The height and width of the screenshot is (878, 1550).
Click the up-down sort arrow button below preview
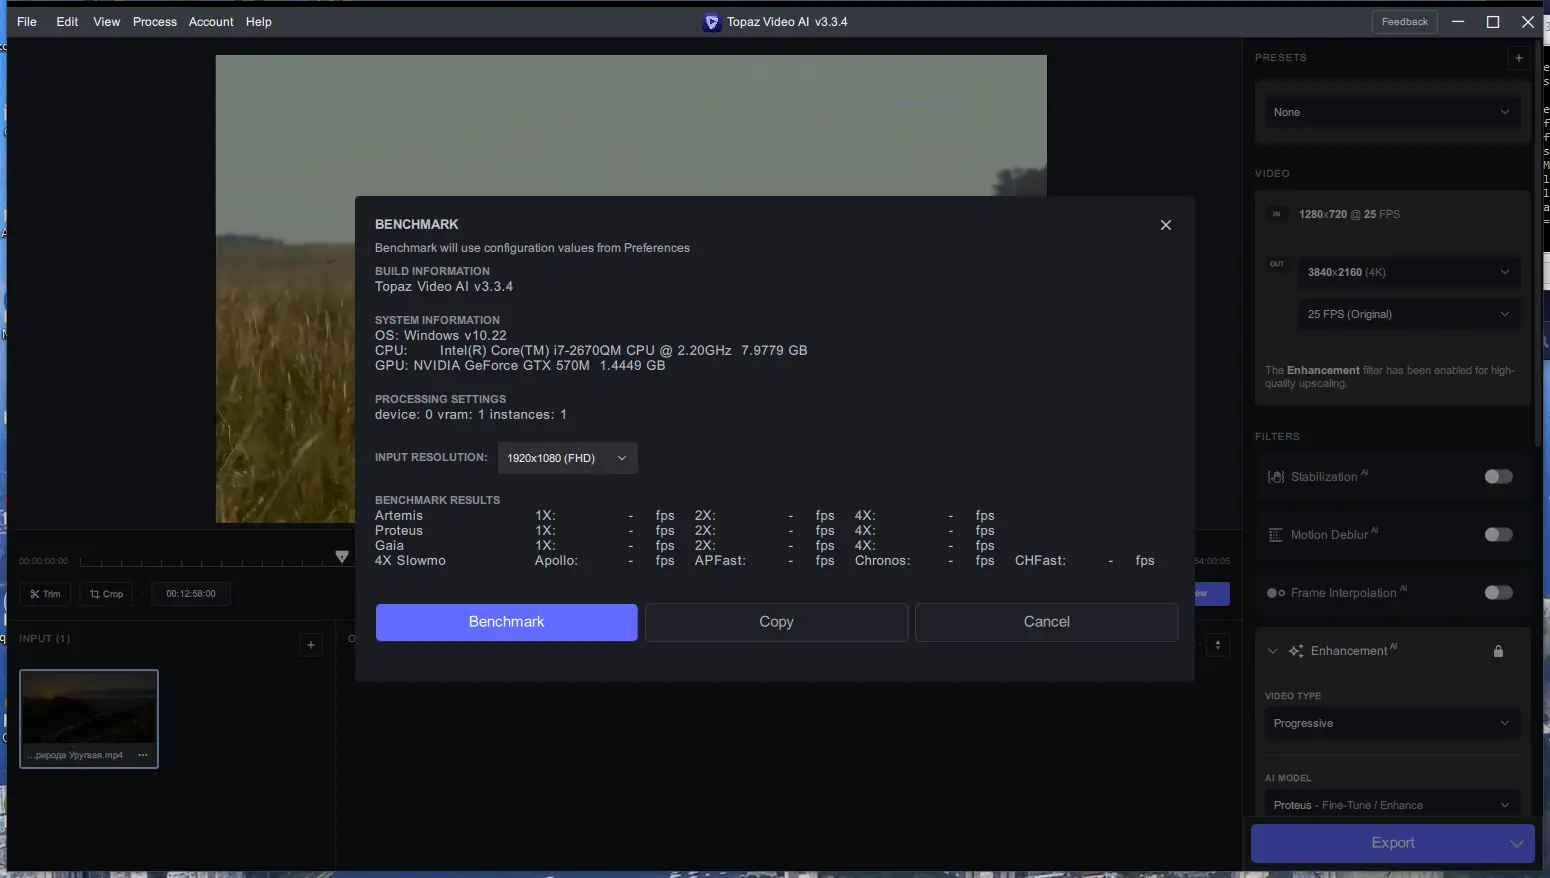click(x=1218, y=645)
